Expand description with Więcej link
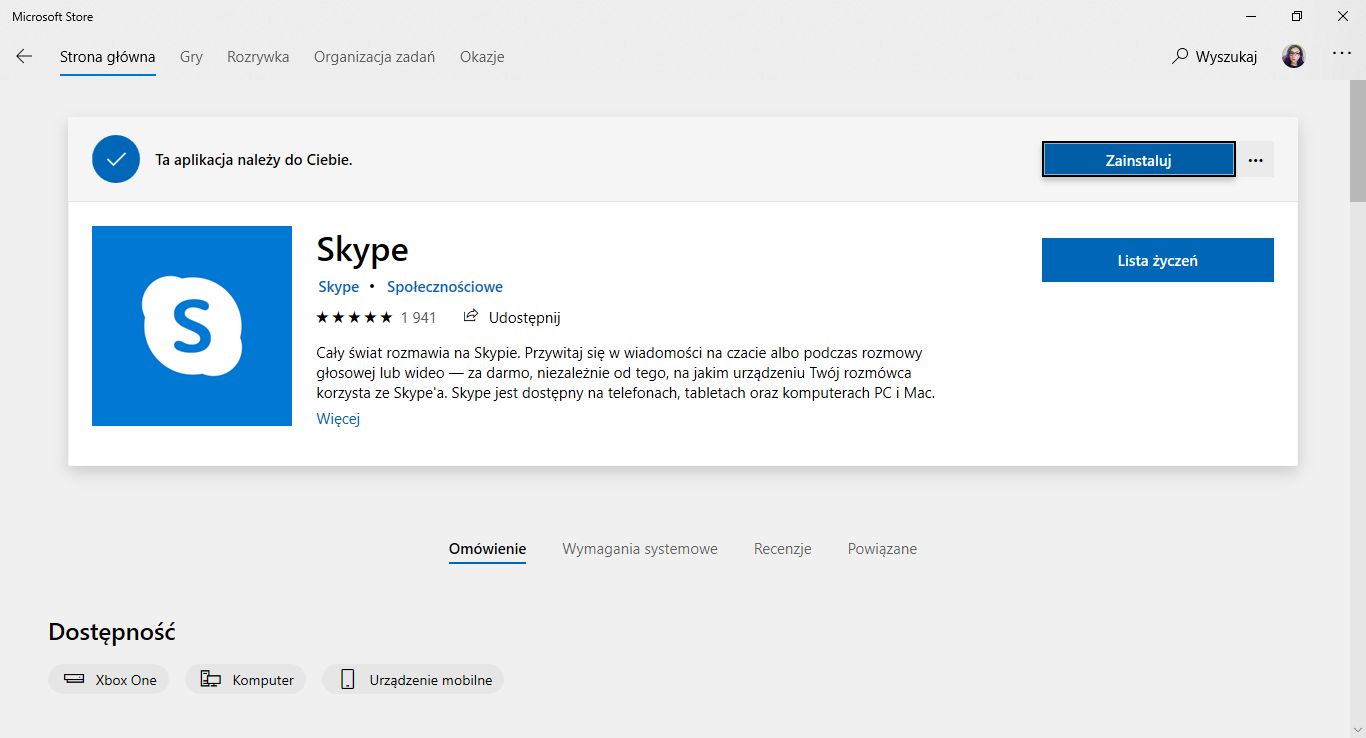This screenshot has width=1366, height=738. (x=338, y=419)
